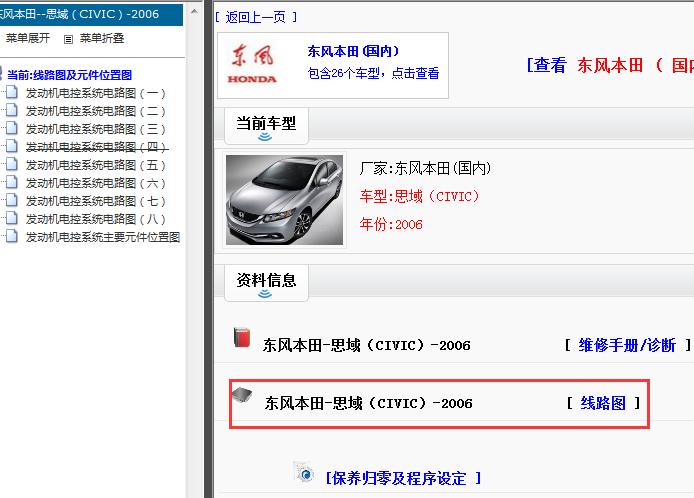
Task: Open document icon for 发动机电控系统主要元件位置图
Action: [12, 237]
